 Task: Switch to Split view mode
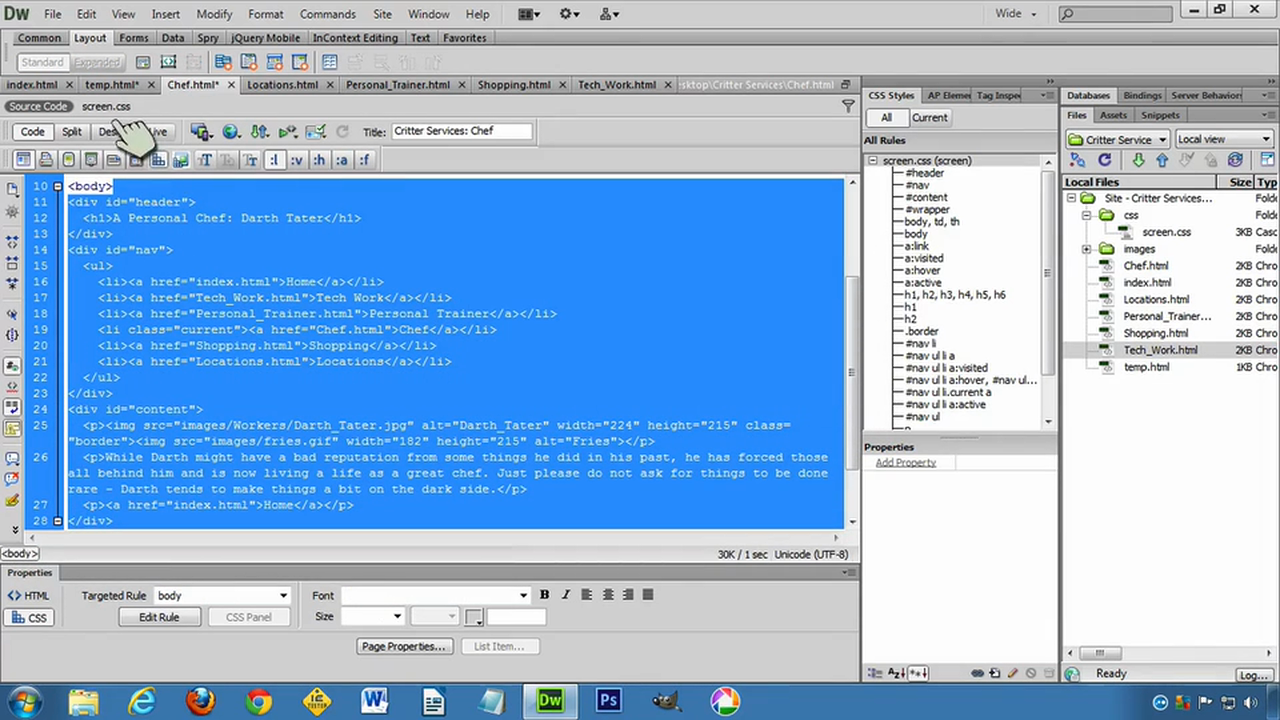[72, 132]
